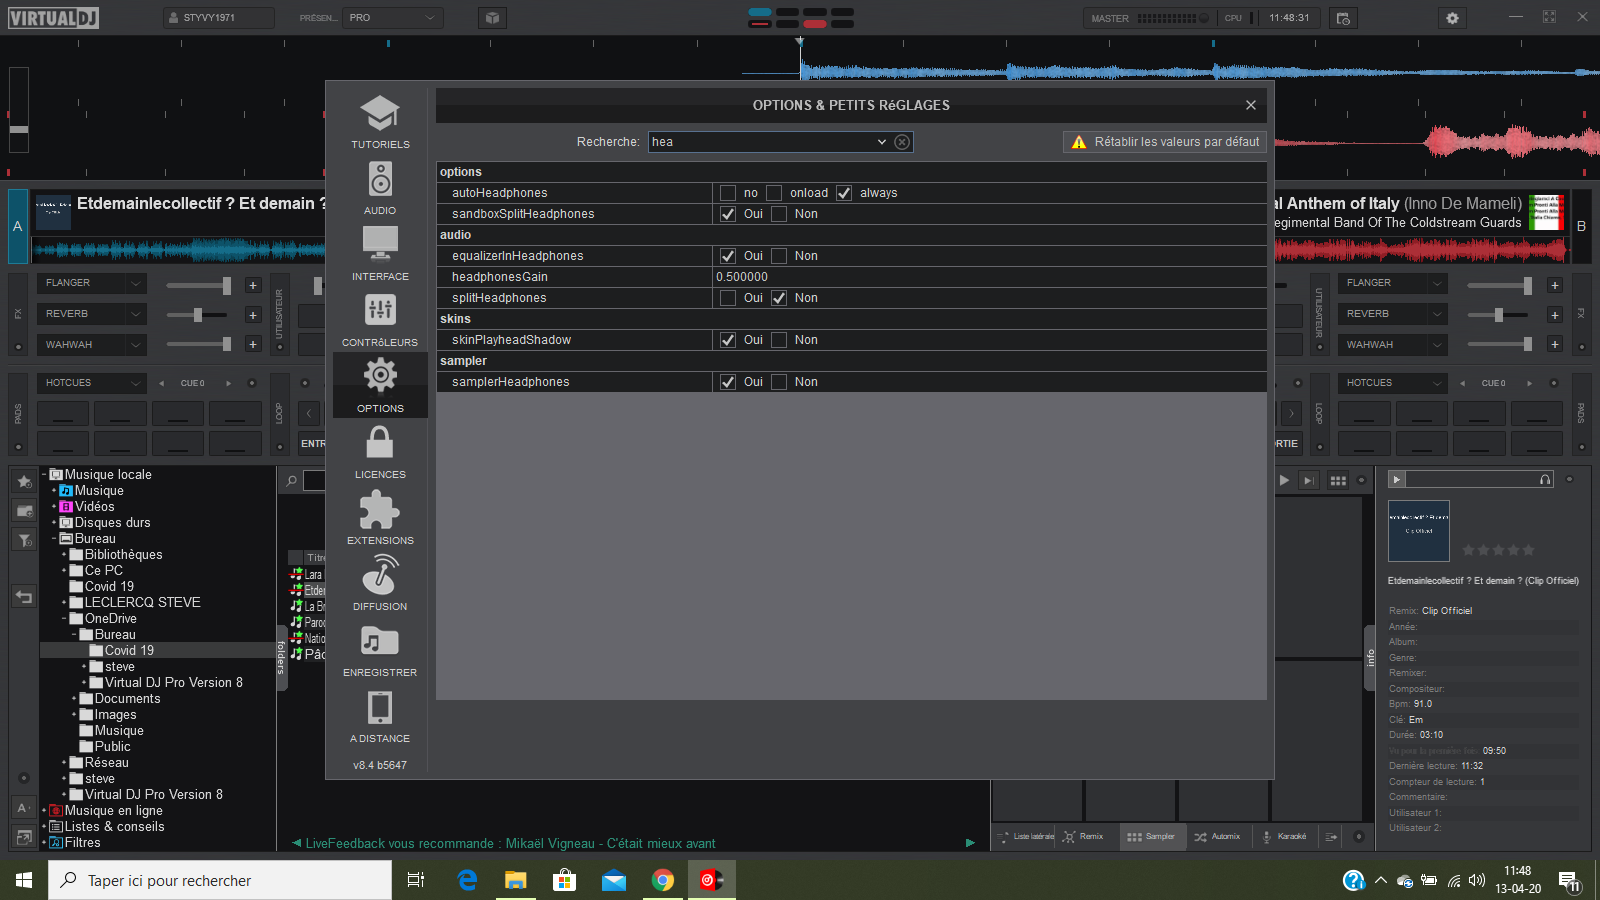Open the Licences padlock icon
The height and width of the screenshot is (900, 1600).
click(x=380, y=443)
